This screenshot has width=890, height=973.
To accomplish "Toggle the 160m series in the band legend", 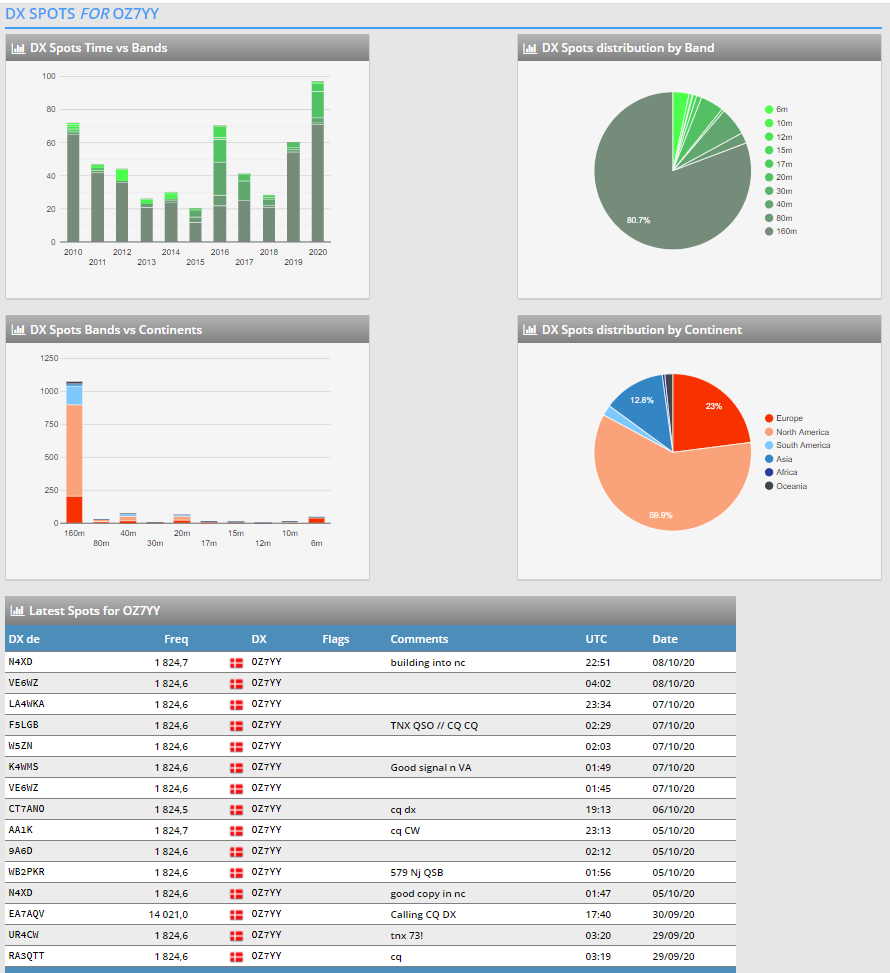I will 786,231.
